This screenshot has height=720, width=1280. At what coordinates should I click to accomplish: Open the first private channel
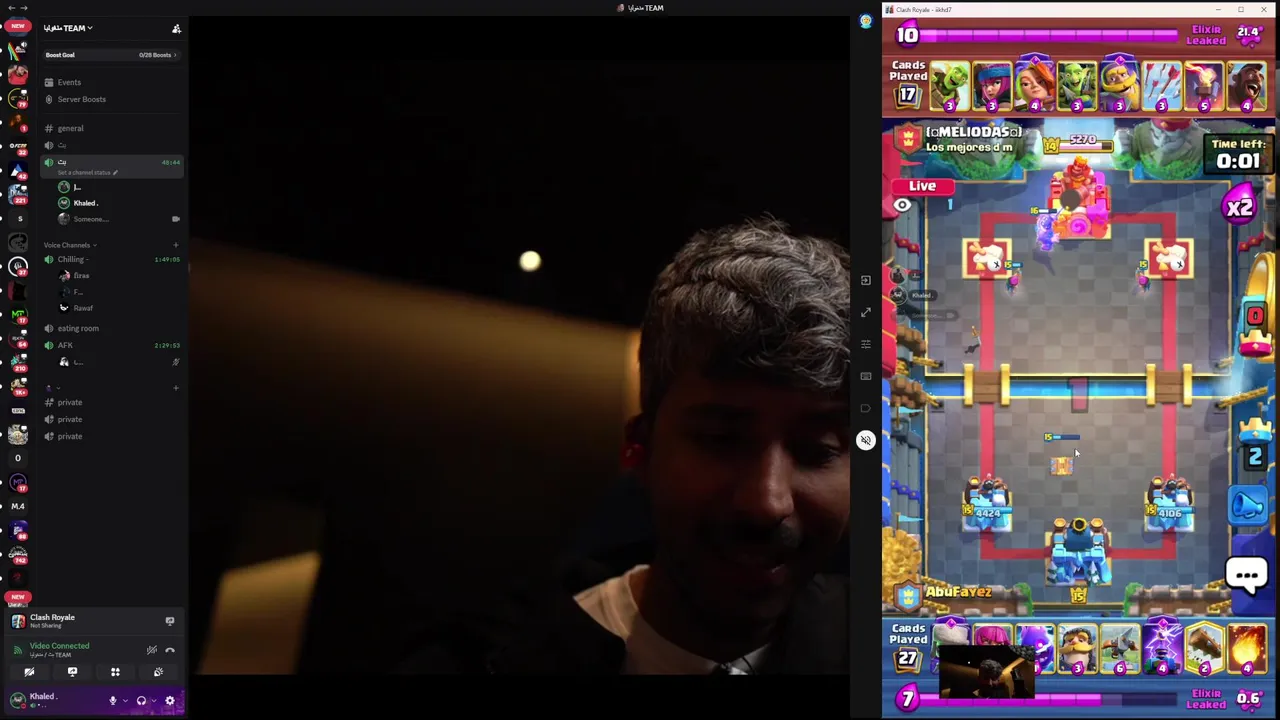pos(69,402)
